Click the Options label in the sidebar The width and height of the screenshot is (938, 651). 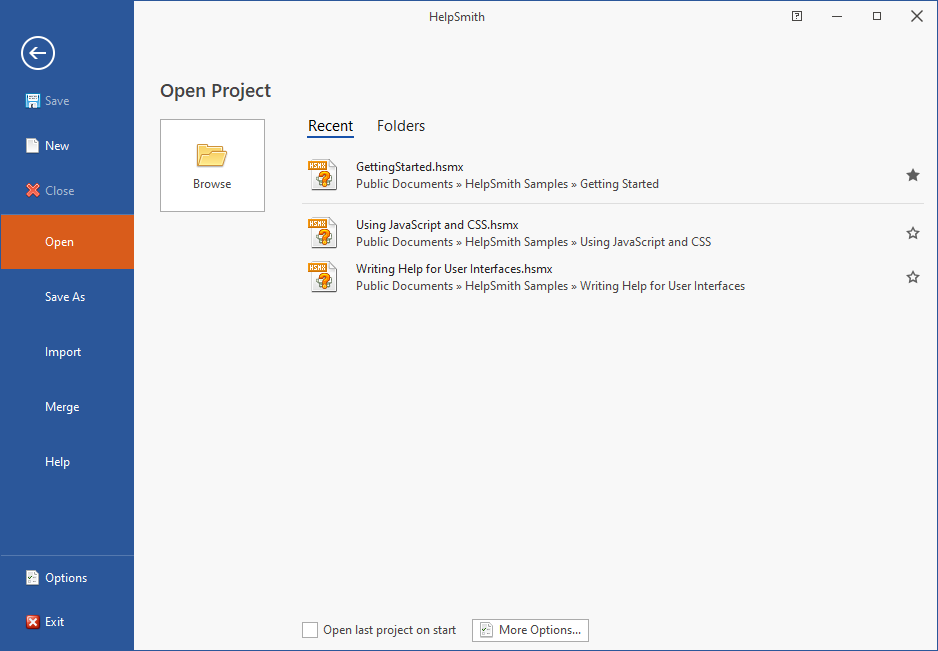point(66,577)
